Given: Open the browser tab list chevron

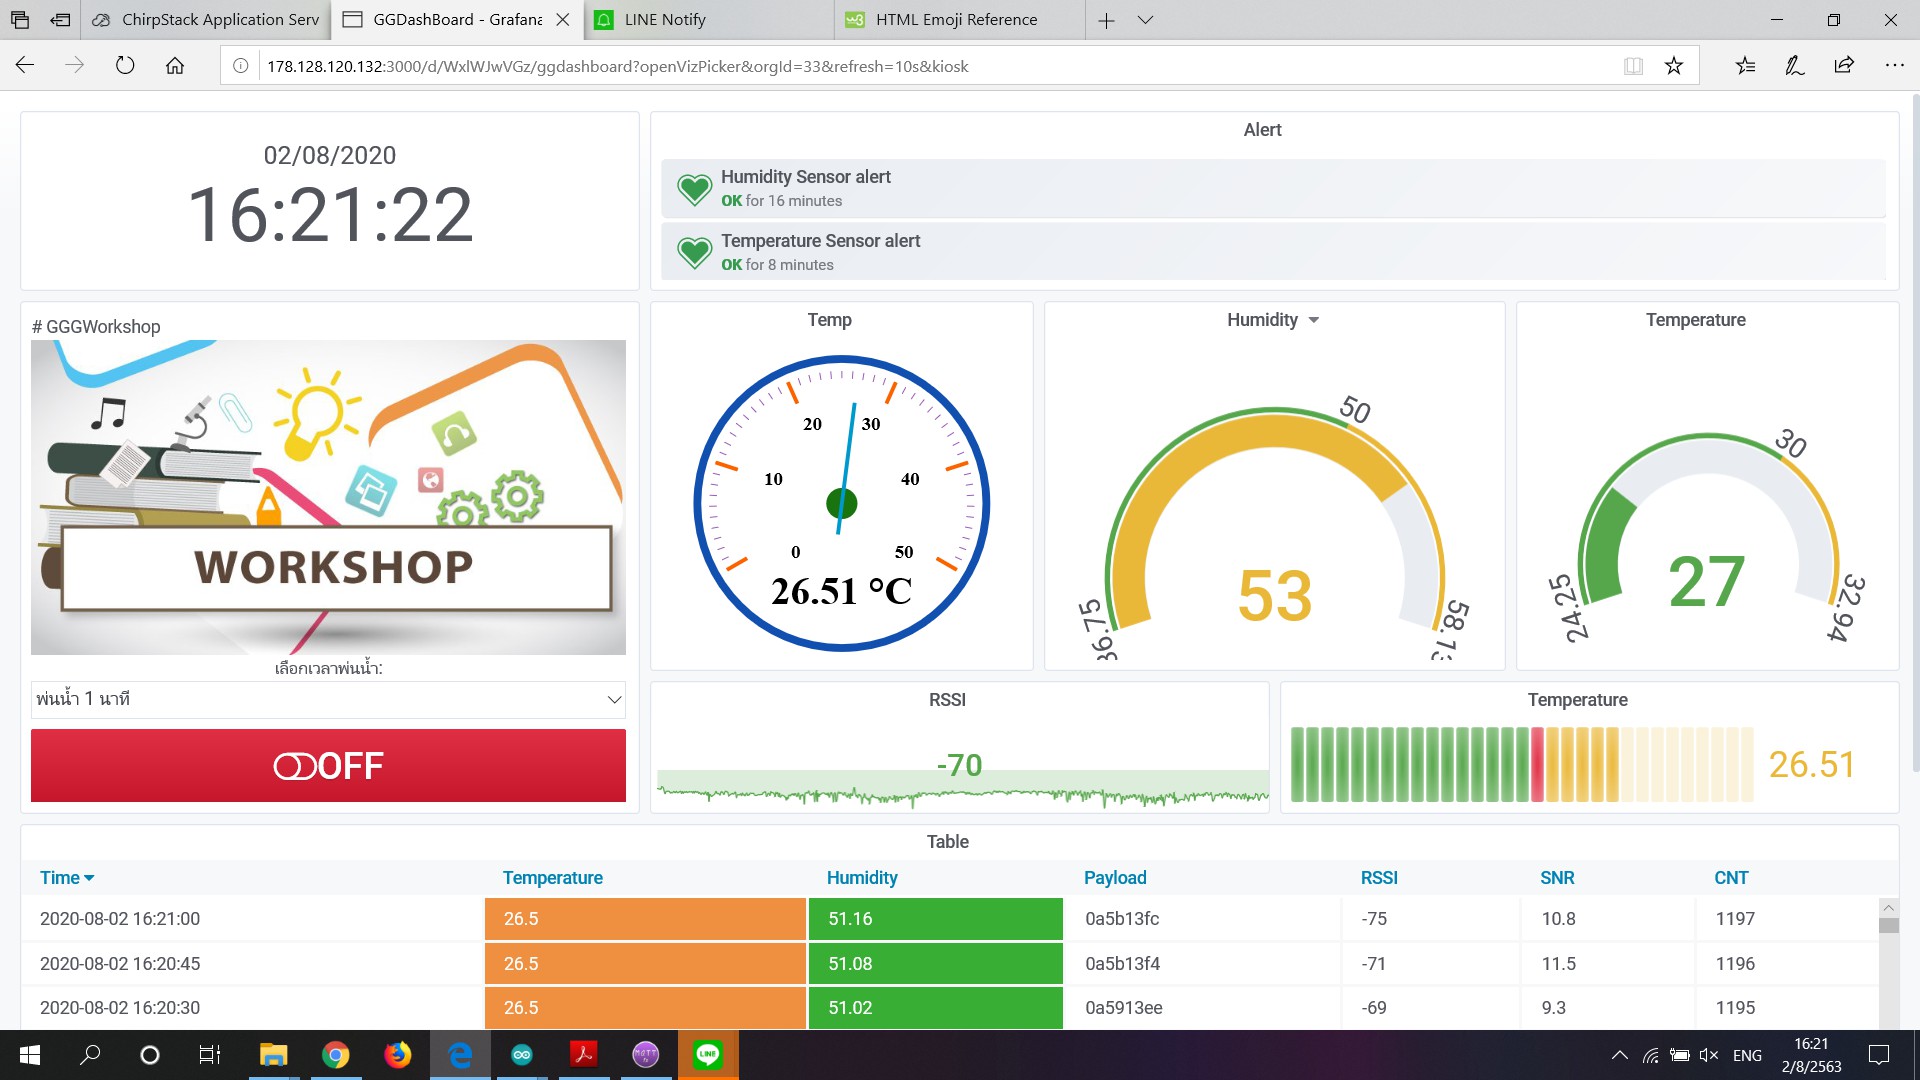Looking at the screenshot, I should click(x=1146, y=20).
